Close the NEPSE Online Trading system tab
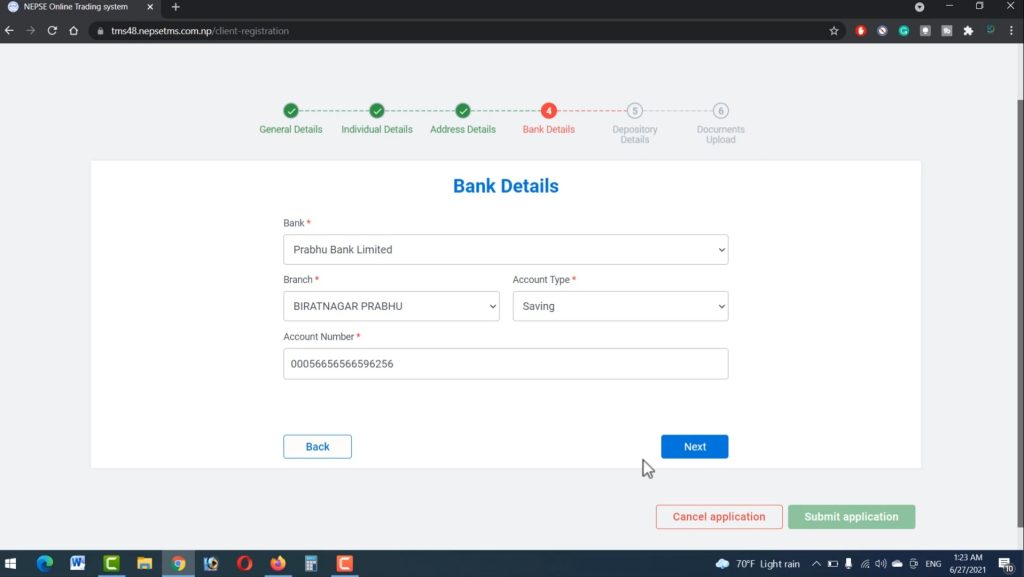This screenshot has height=577, width=1024. (150, 7)
